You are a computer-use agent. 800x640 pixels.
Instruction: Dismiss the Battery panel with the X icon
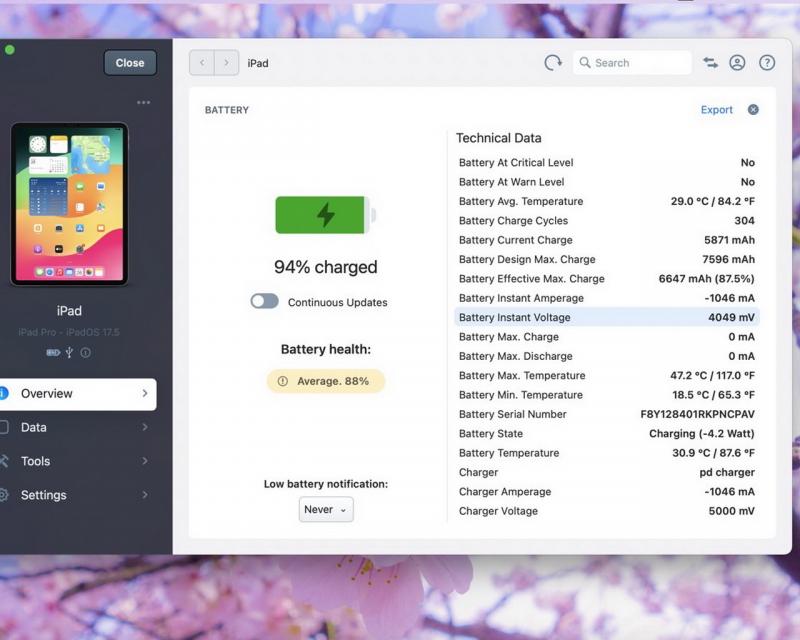tap(753, 110)
